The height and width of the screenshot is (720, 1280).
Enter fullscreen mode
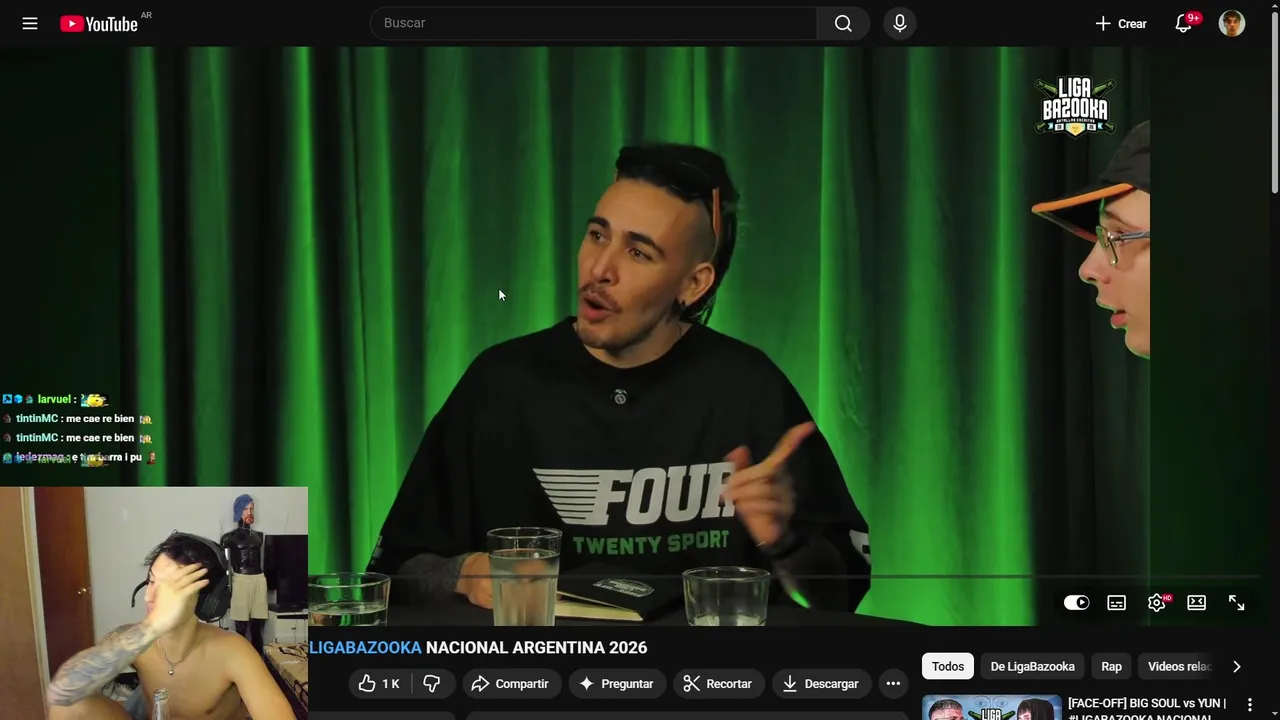pyautogui.click(x=1237, y=602)
